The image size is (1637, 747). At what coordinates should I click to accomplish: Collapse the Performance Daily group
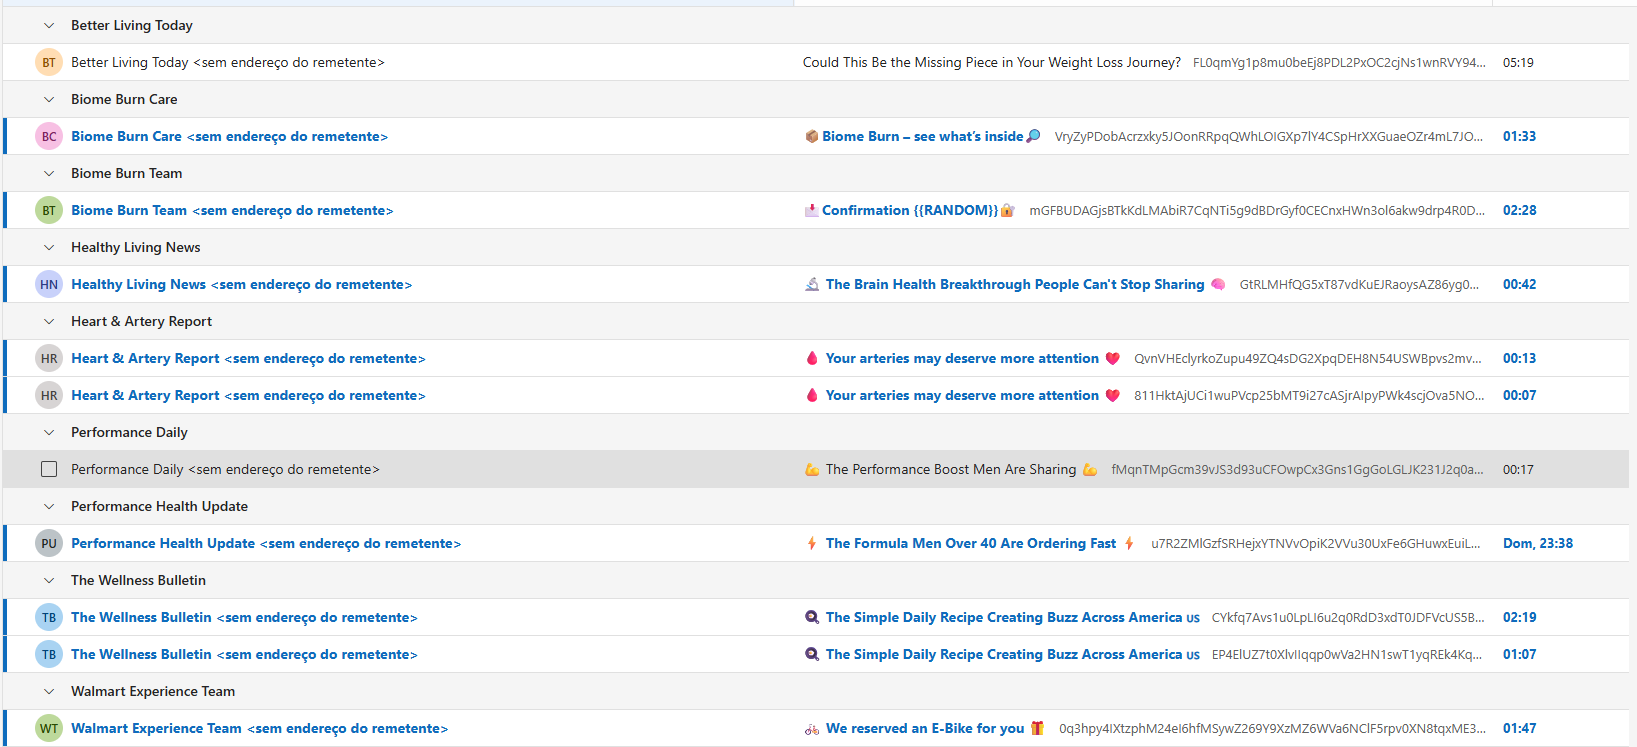(x=49, y=432)
